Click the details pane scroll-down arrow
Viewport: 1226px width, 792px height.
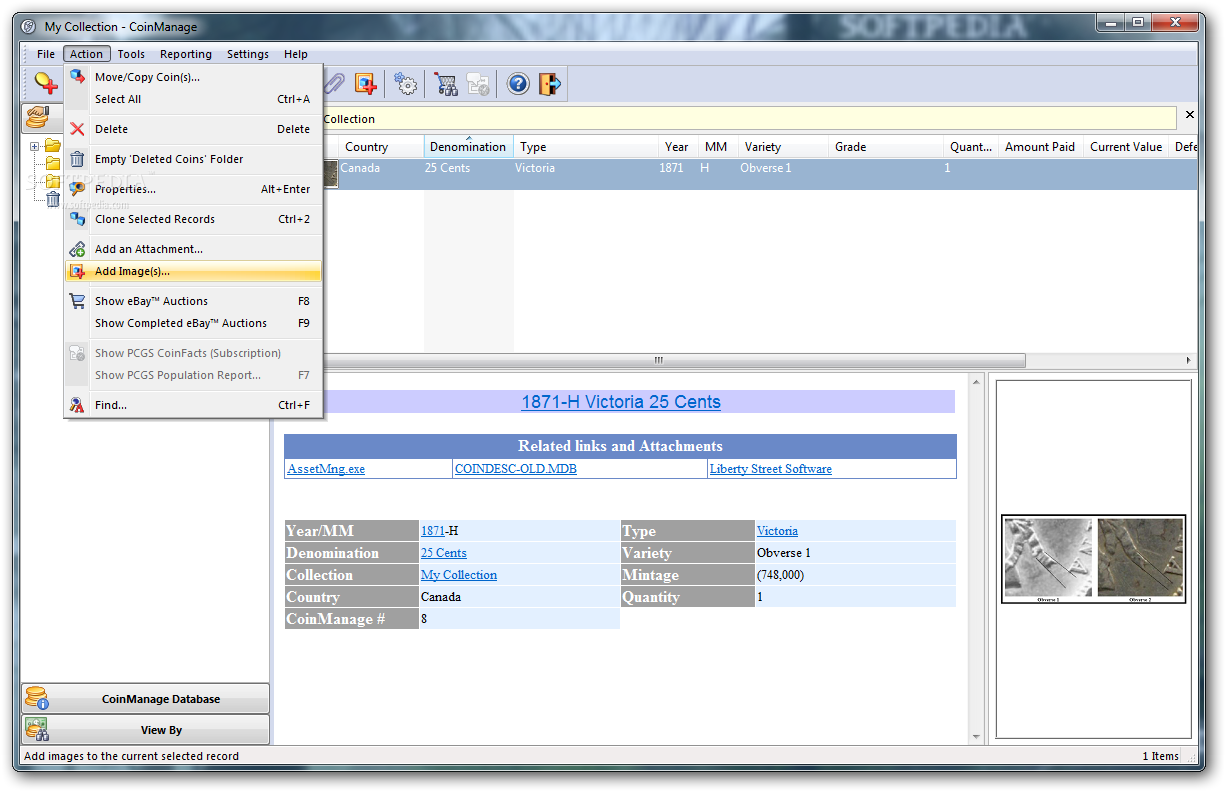977,738
